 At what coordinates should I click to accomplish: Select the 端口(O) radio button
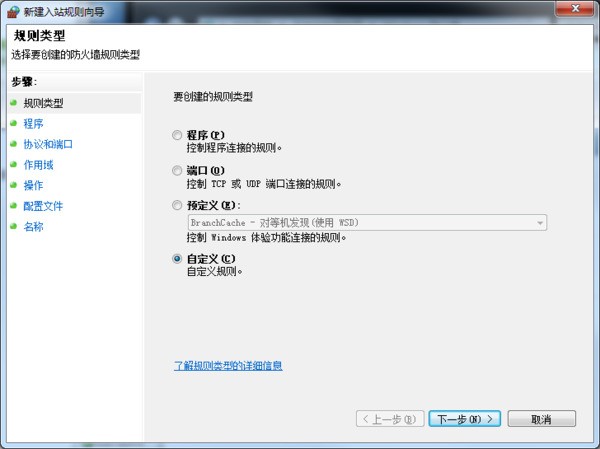pyautogui.click(x=177, y=170)
